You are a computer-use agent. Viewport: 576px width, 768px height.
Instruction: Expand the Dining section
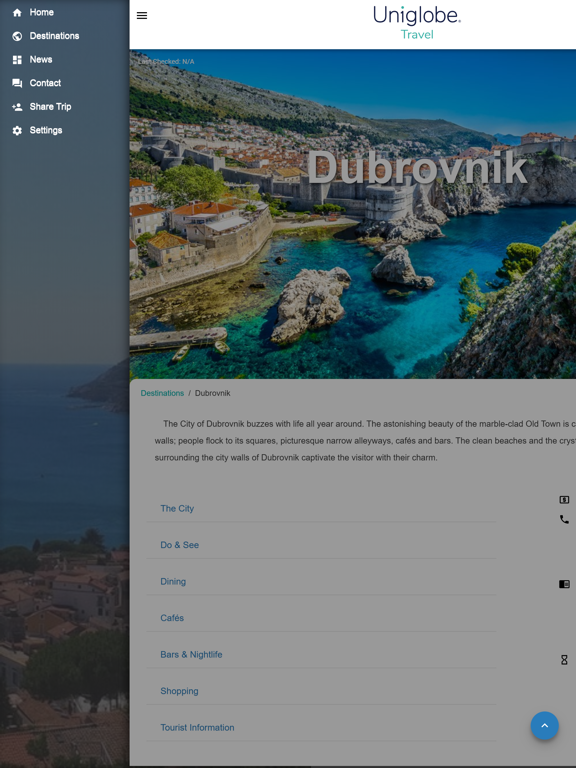(321, 581)
